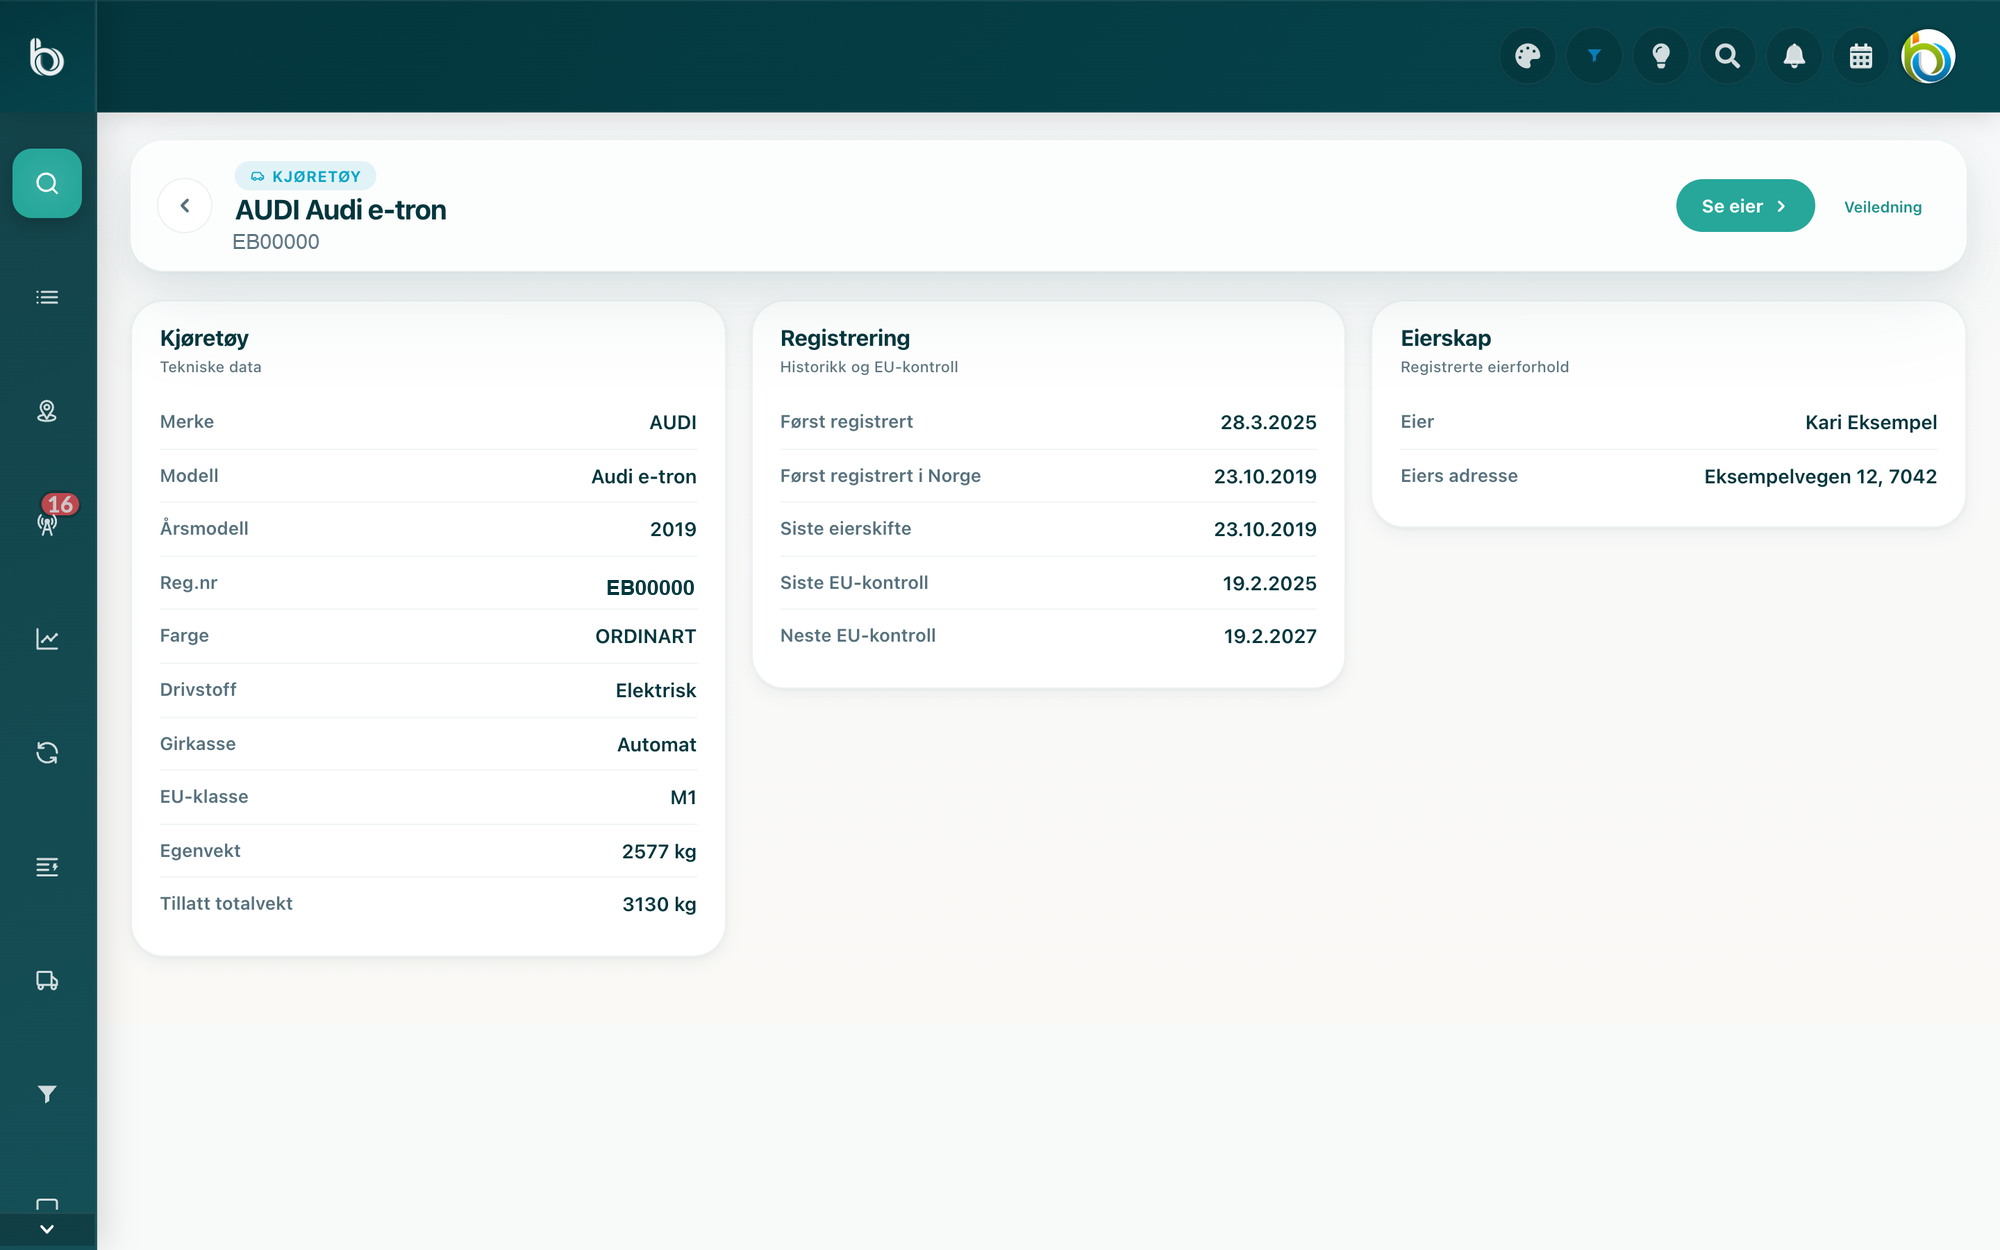
Task: Open the magnifier search in the header
Action: pos(1727,56)
